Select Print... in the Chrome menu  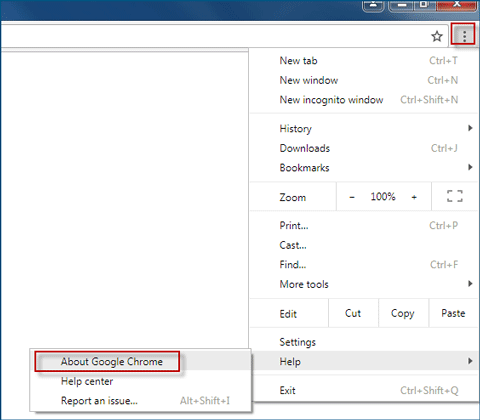[x=364, y=226]
